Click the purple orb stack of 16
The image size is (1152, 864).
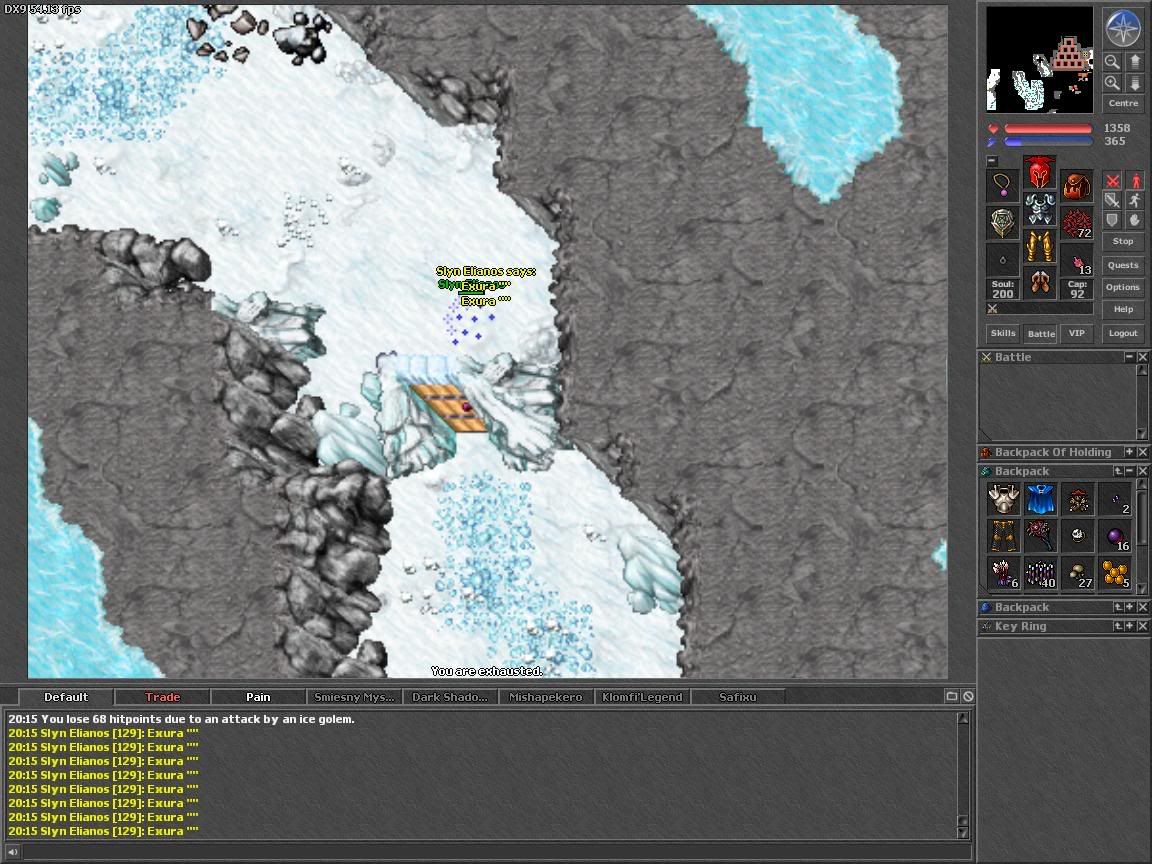1115,536
